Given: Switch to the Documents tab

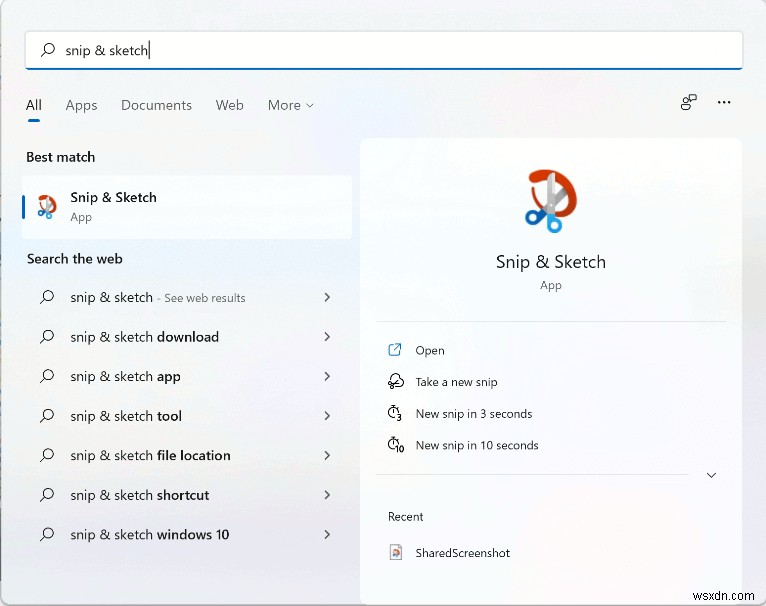Looking at the screenshot, I should pos(156,105).
